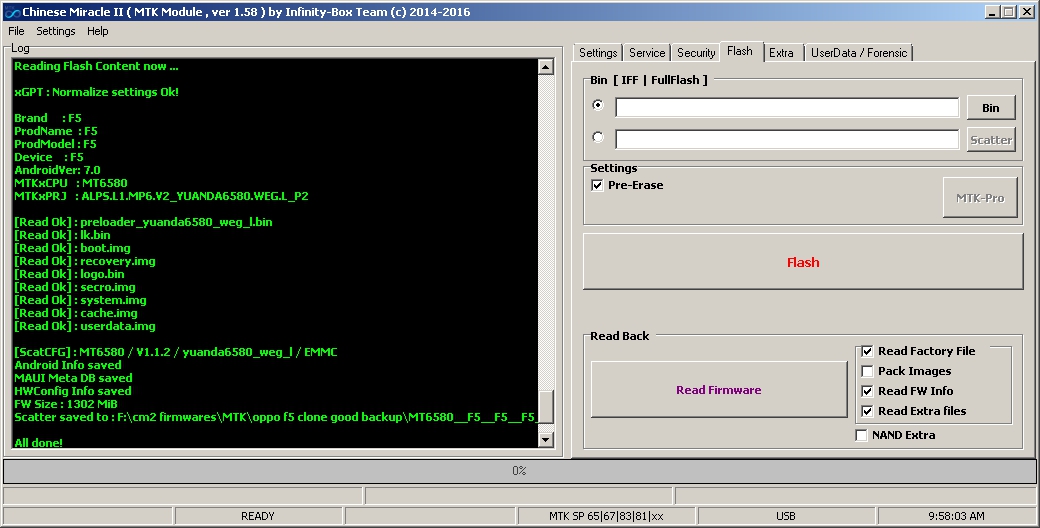Click the 'Android Info saved' log line
The width and height of the screenshot is (1040, 528).
coord(68,365)
